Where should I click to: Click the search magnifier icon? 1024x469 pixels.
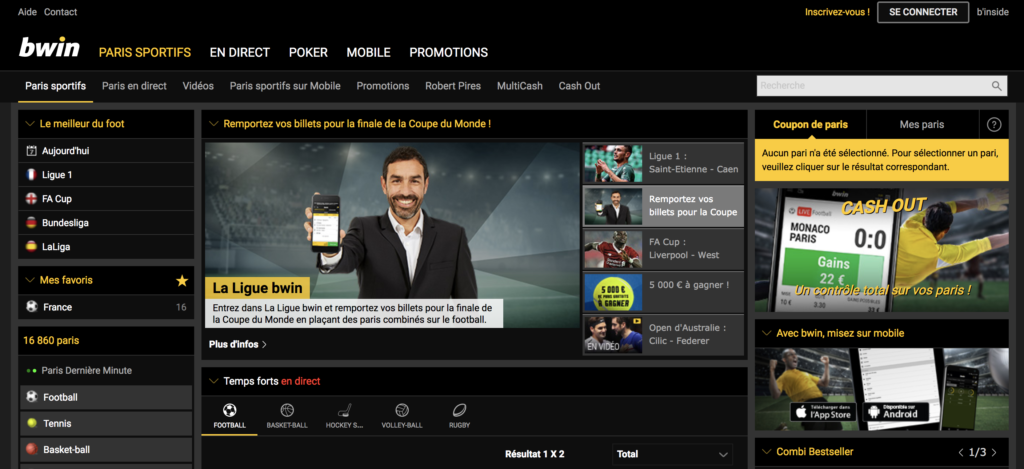[997, 86]
